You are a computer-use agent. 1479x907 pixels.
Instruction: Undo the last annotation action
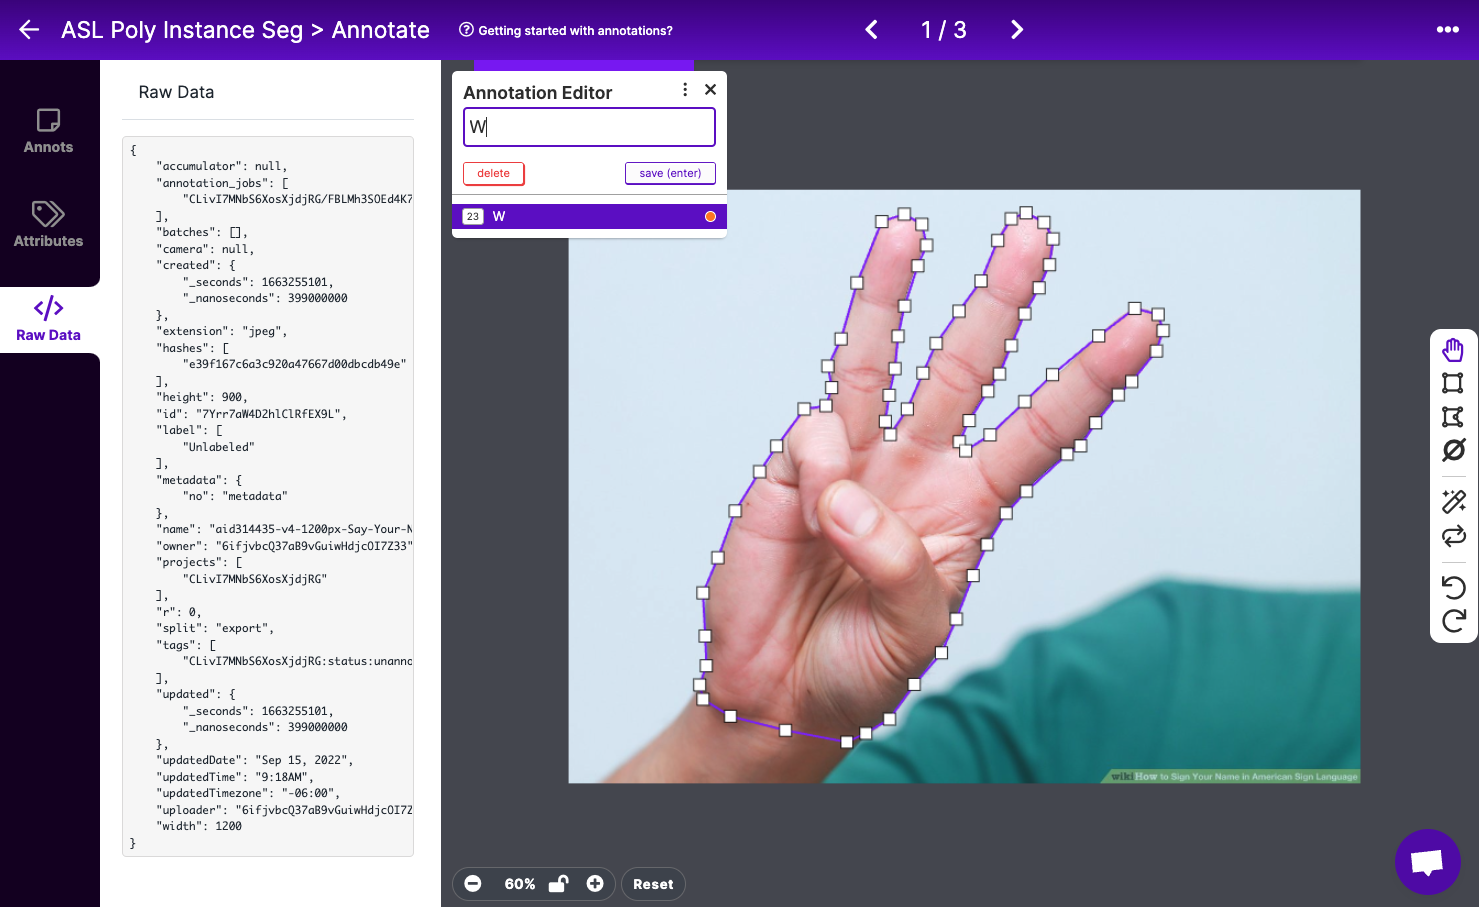(x=1453, y=587)
